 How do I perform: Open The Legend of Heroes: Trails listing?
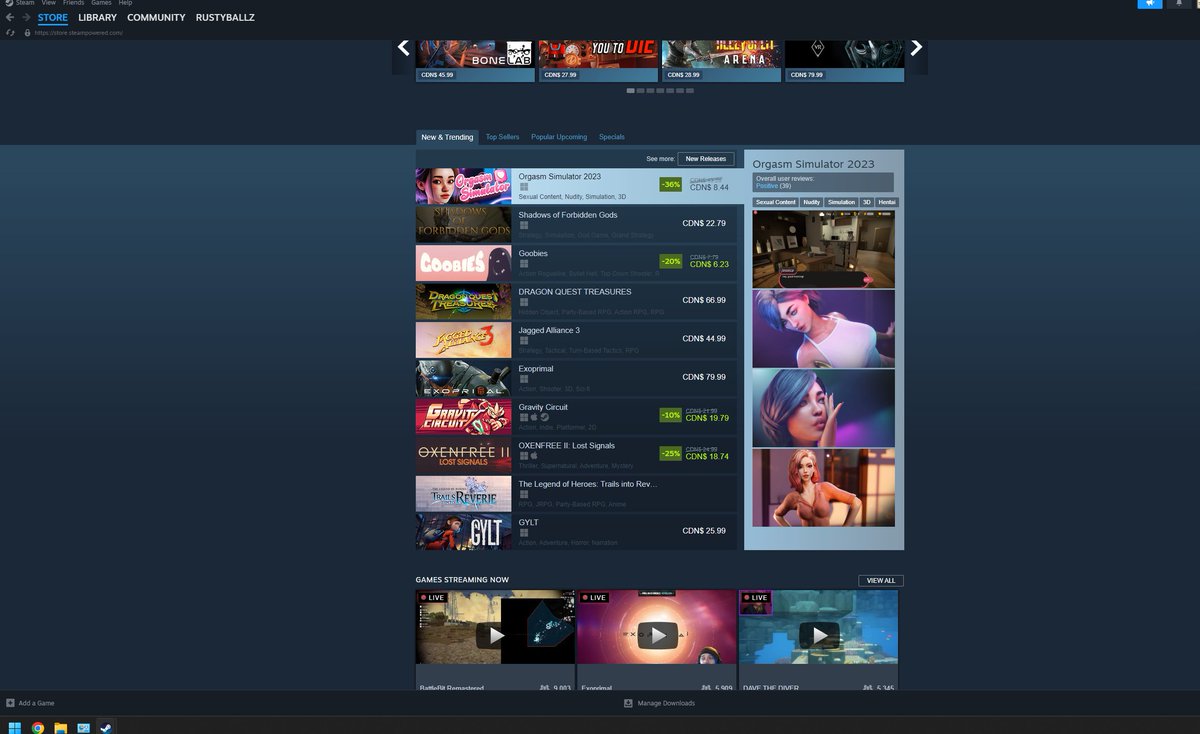576,493
